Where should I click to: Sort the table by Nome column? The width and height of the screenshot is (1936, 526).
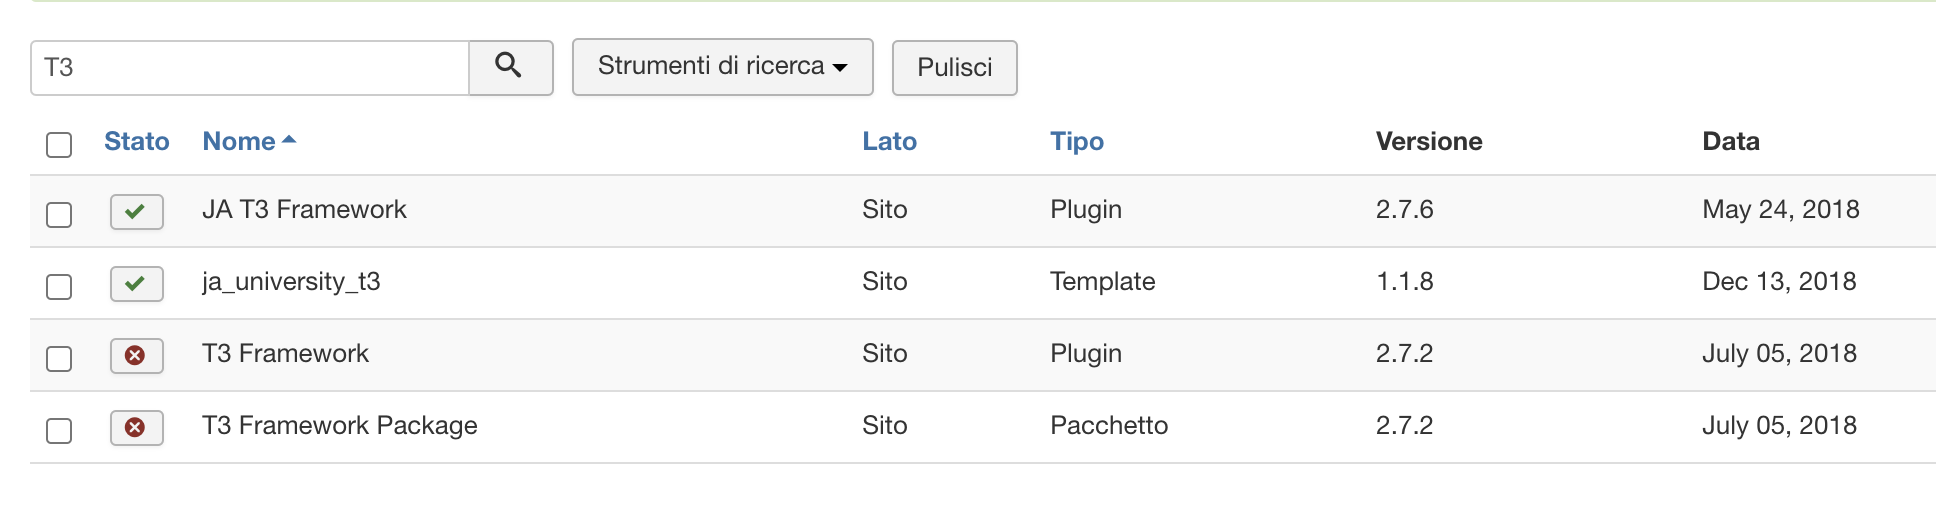pos(239,141)
